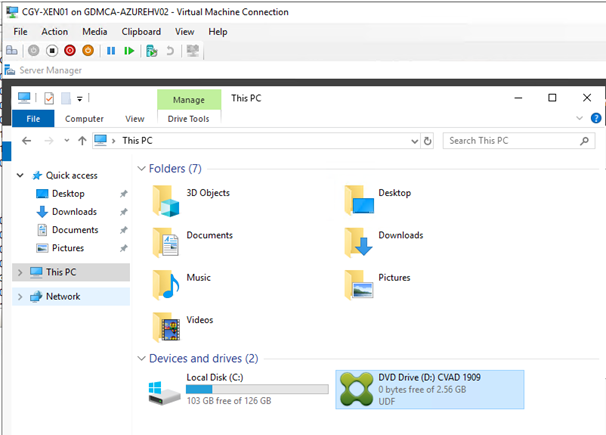Click Enhanced Session icon in VM toolbar
The image size is (606, 435).
click(192, 51)
